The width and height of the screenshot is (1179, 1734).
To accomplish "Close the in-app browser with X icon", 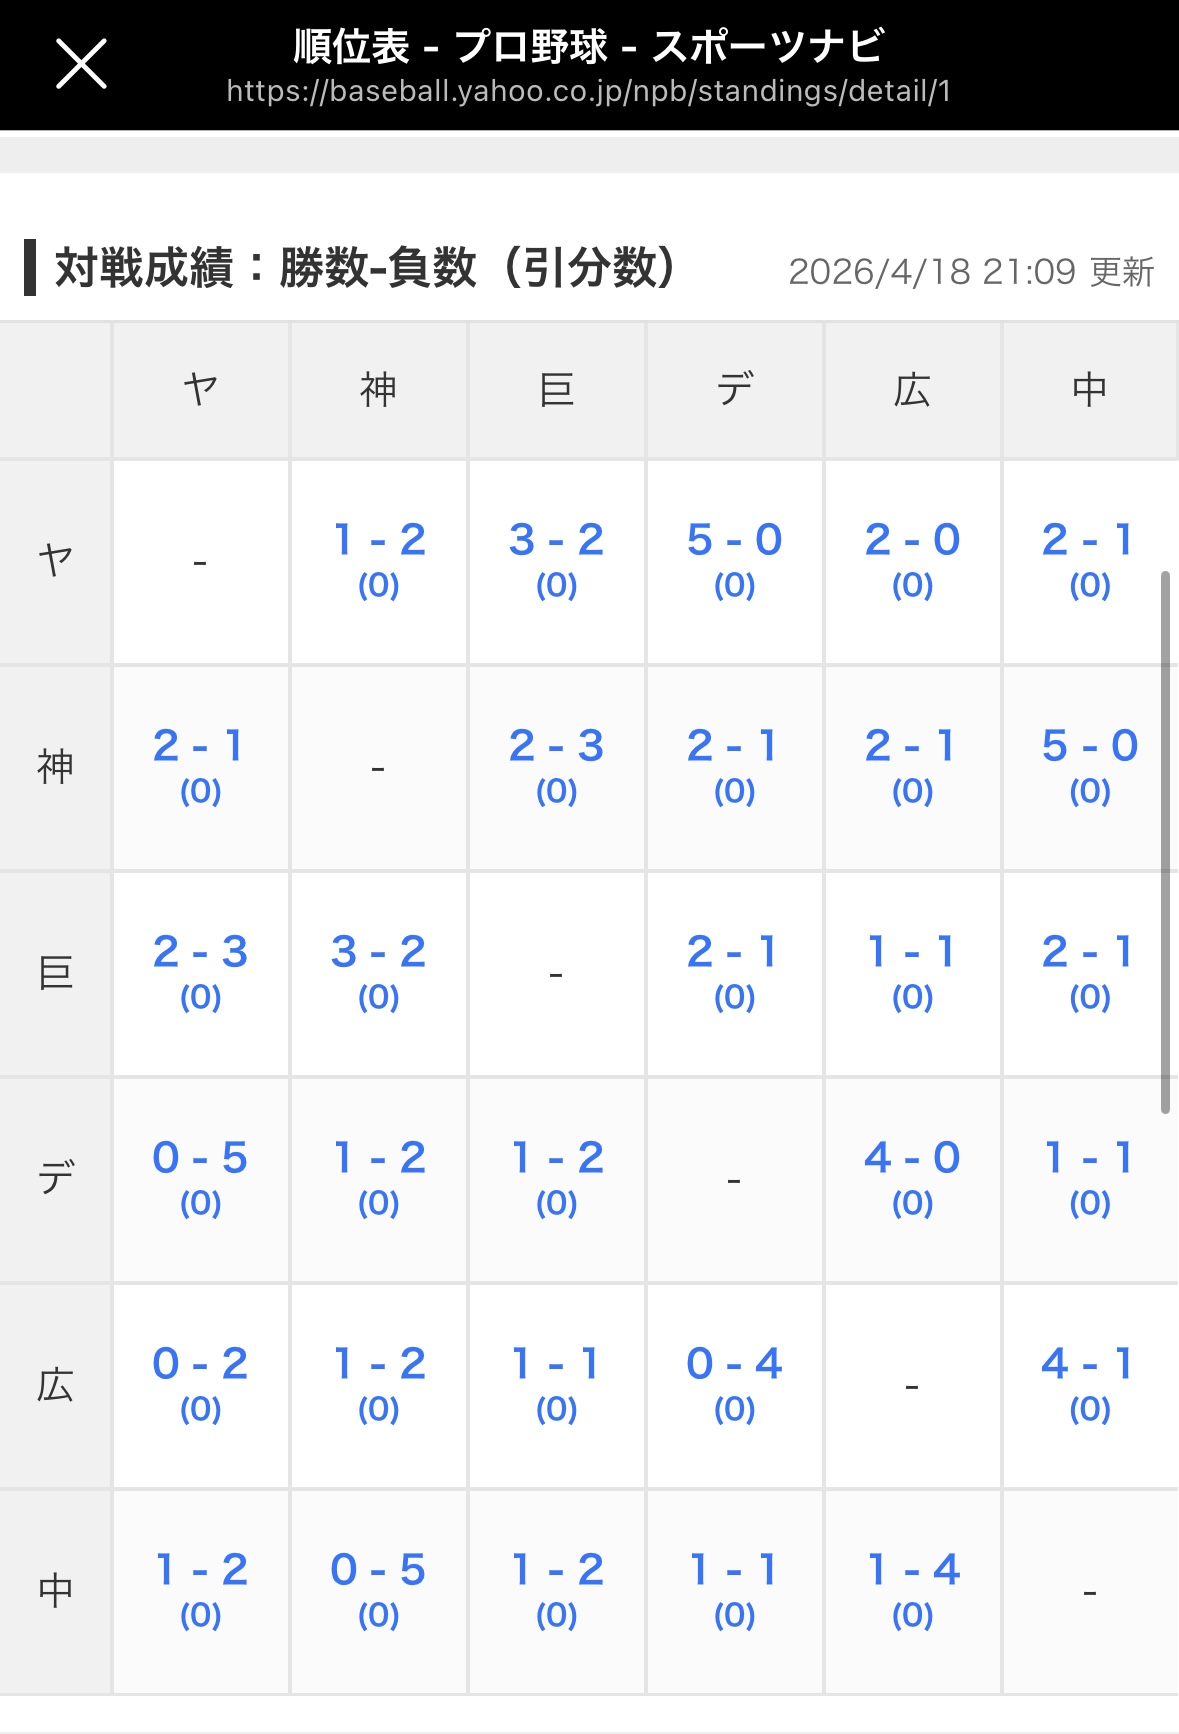I will pyautogui.click(x=81, y=65).
